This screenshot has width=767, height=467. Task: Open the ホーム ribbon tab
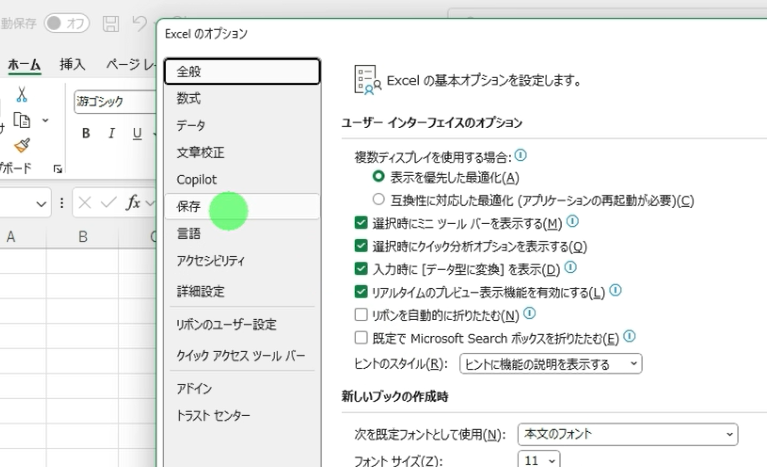coord(24,64)
